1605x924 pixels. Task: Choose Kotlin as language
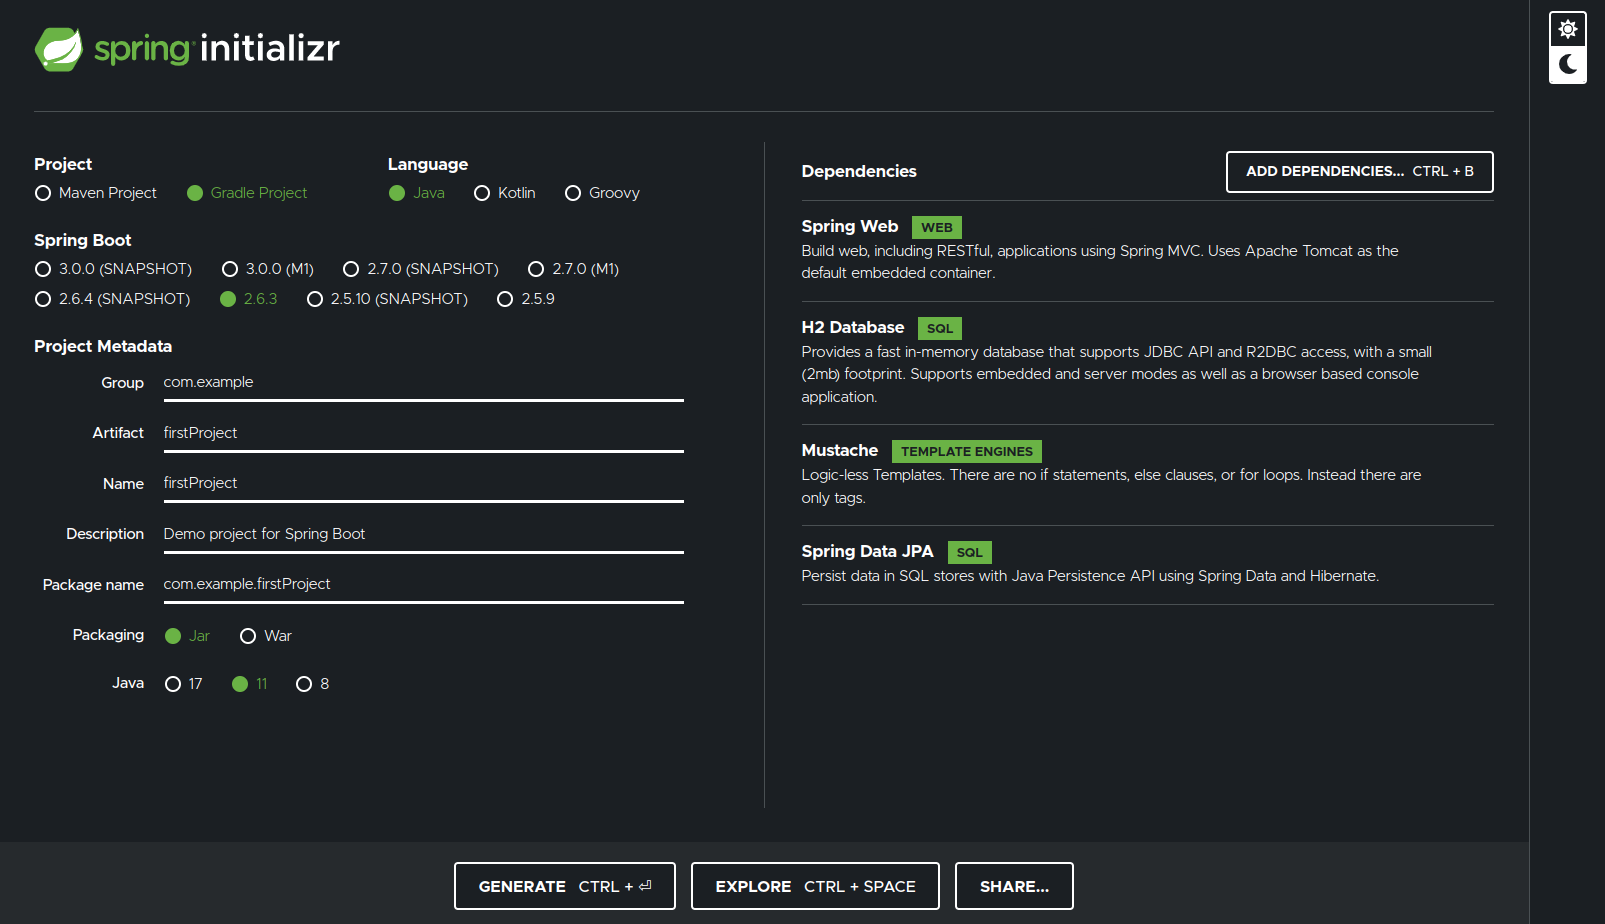pyautogui.click(x=505, y=193)
